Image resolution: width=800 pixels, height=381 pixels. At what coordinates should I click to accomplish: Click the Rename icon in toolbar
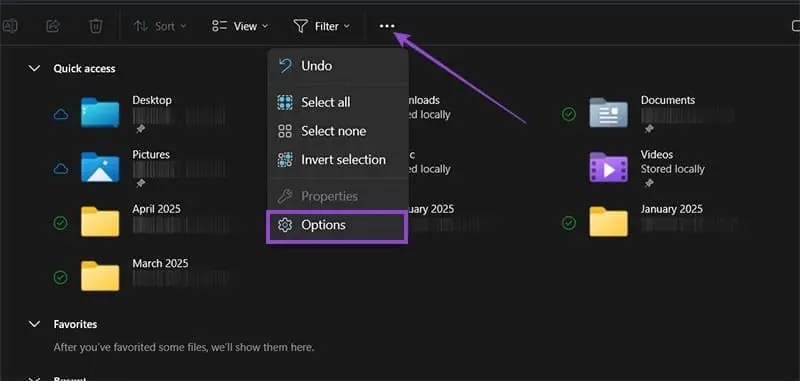tap(10, 26)
